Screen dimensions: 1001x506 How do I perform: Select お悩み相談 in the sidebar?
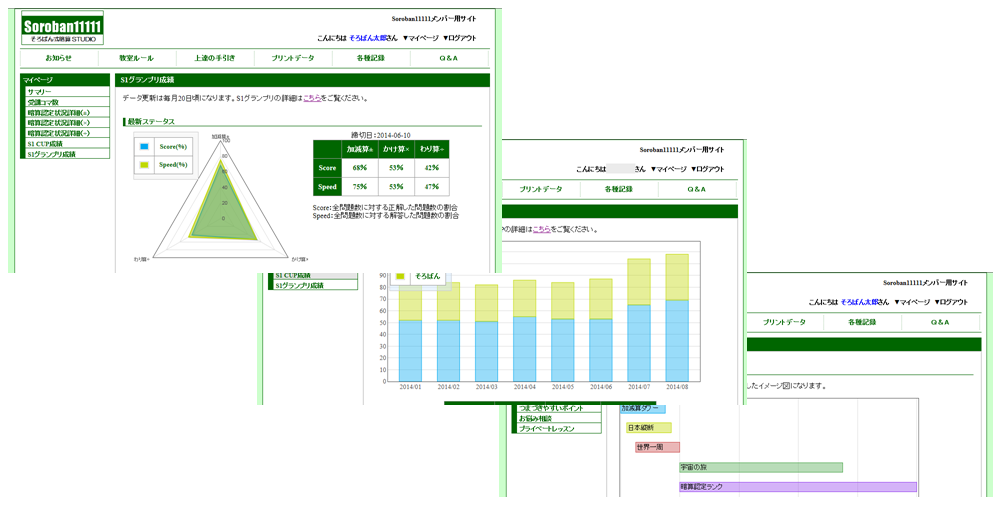[536, 418]
